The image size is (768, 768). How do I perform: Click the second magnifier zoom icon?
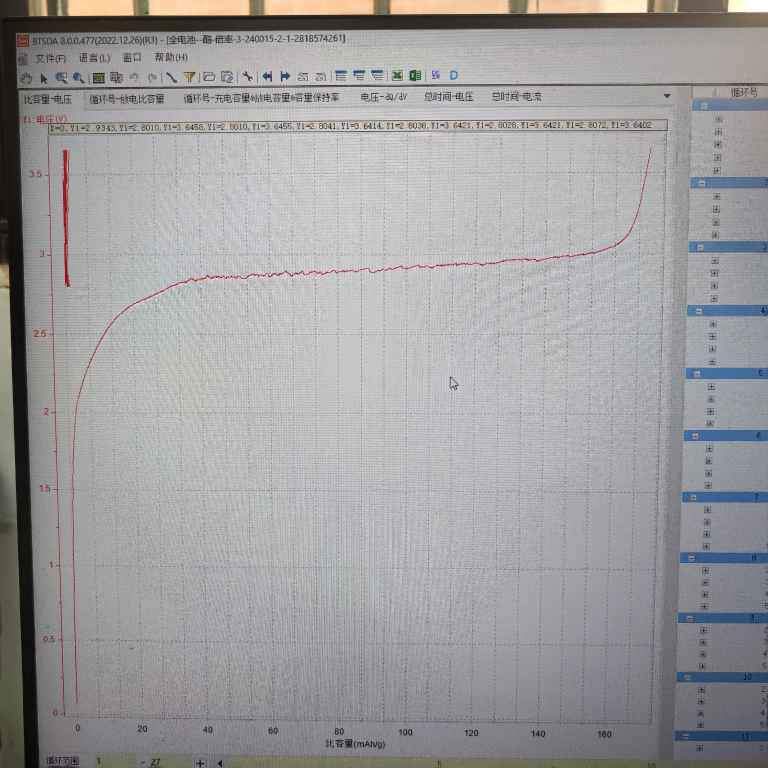click(78, 77)
